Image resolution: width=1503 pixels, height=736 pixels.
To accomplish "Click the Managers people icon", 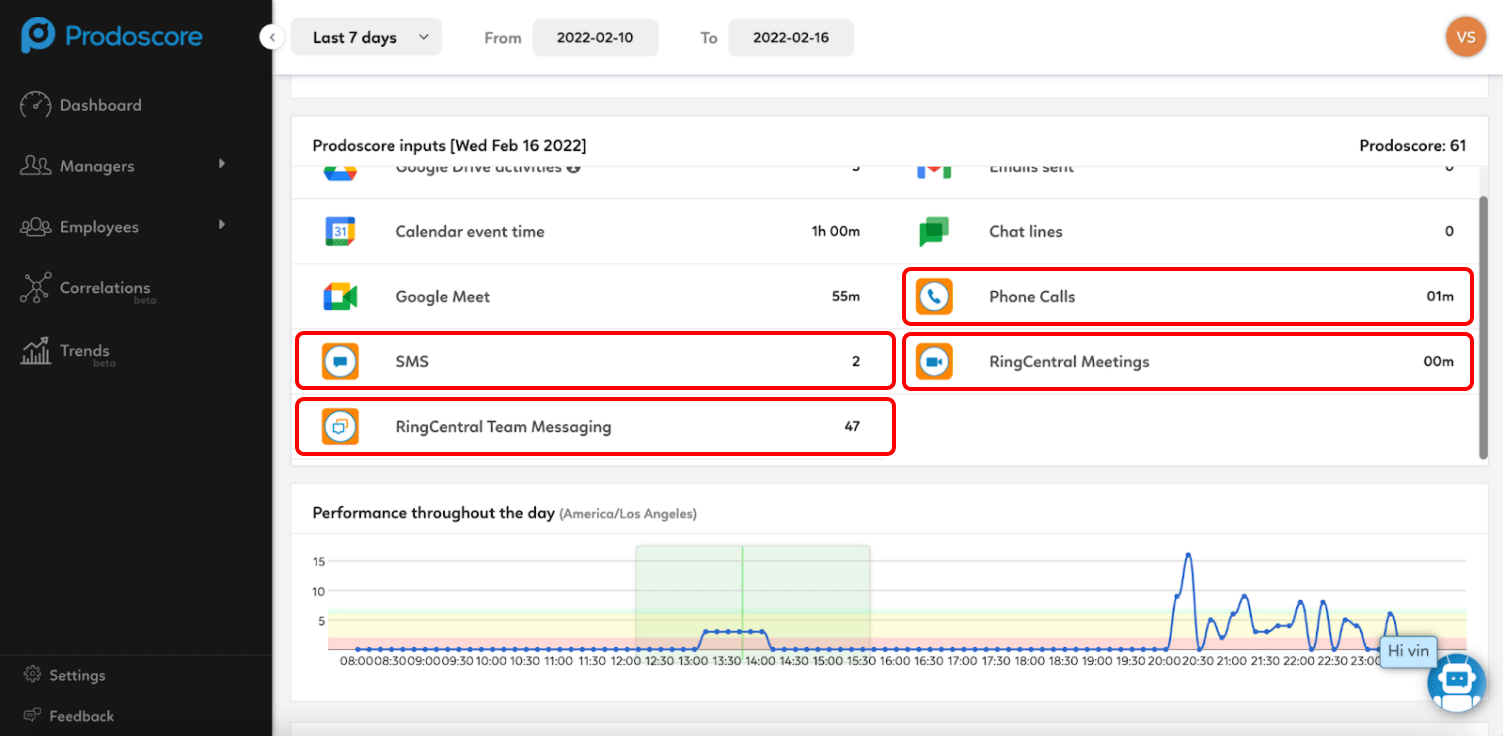I will coord(36,166).
